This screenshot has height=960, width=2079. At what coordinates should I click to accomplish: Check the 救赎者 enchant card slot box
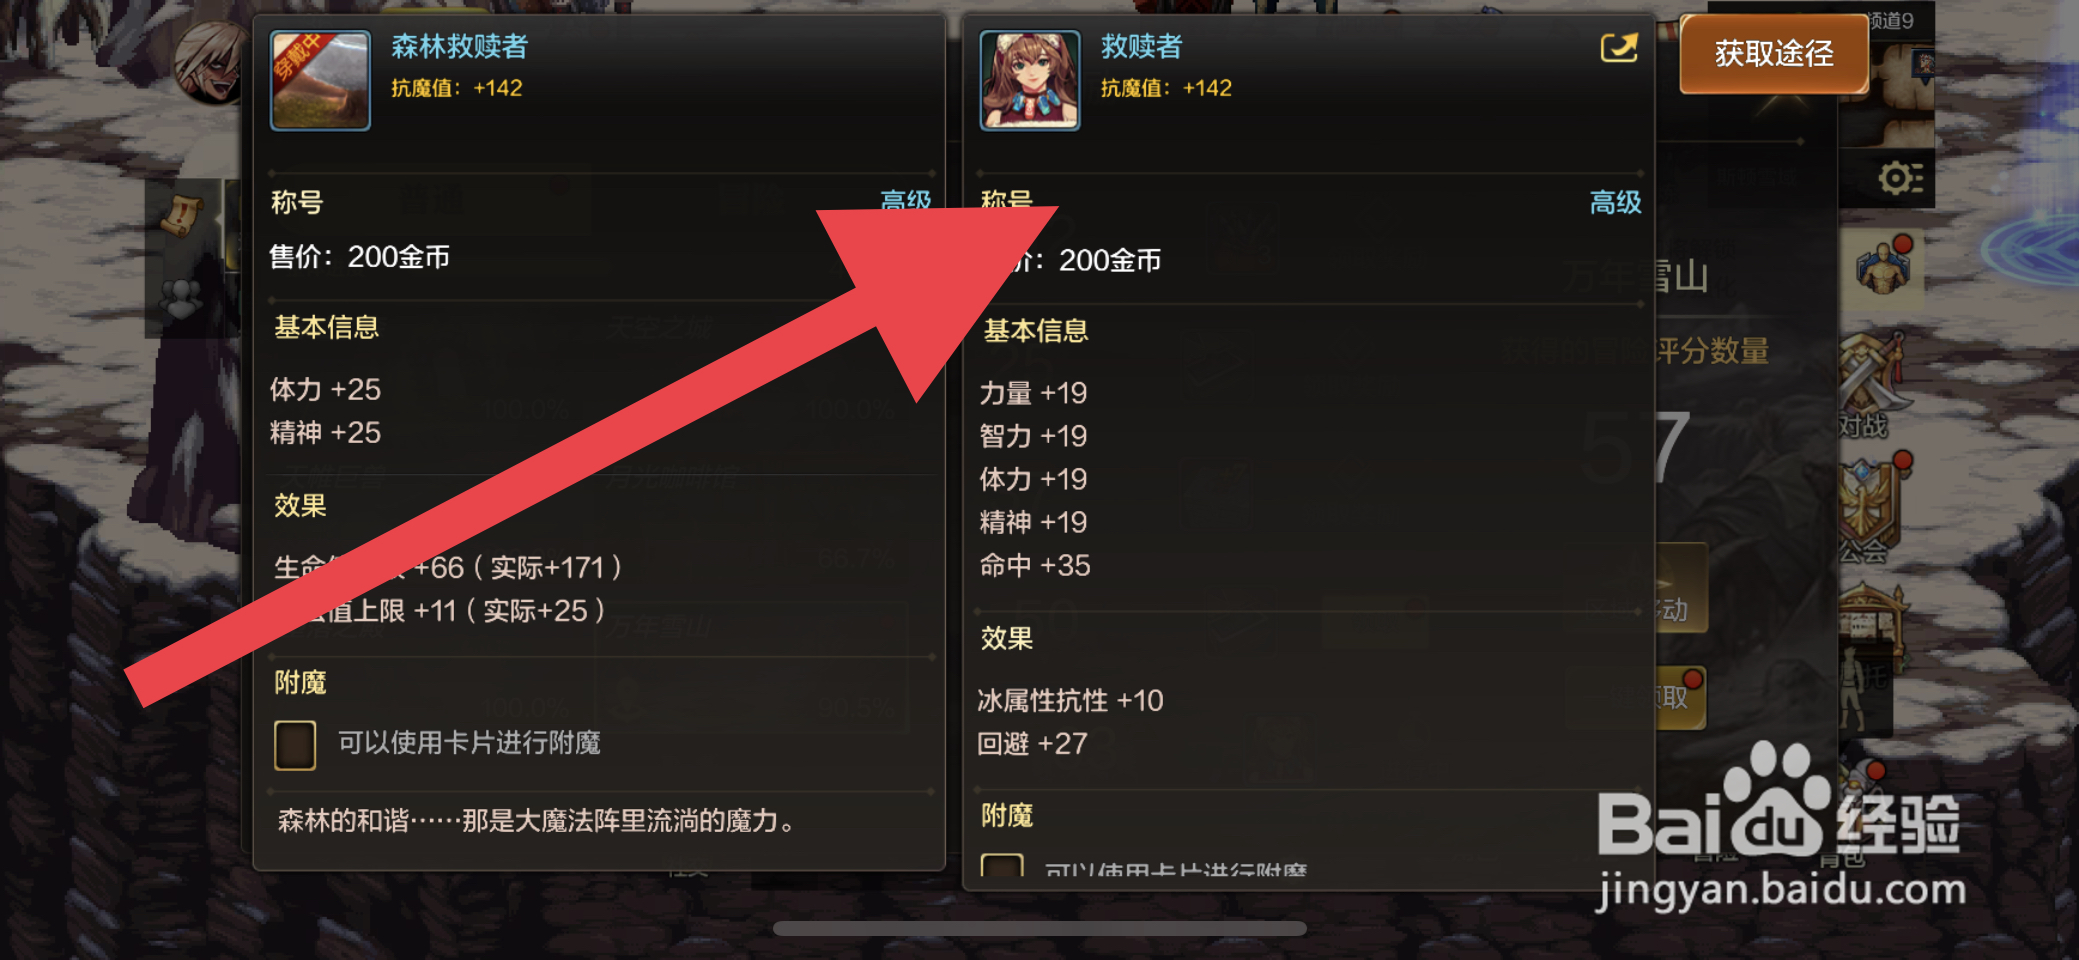click(1002, 866)
